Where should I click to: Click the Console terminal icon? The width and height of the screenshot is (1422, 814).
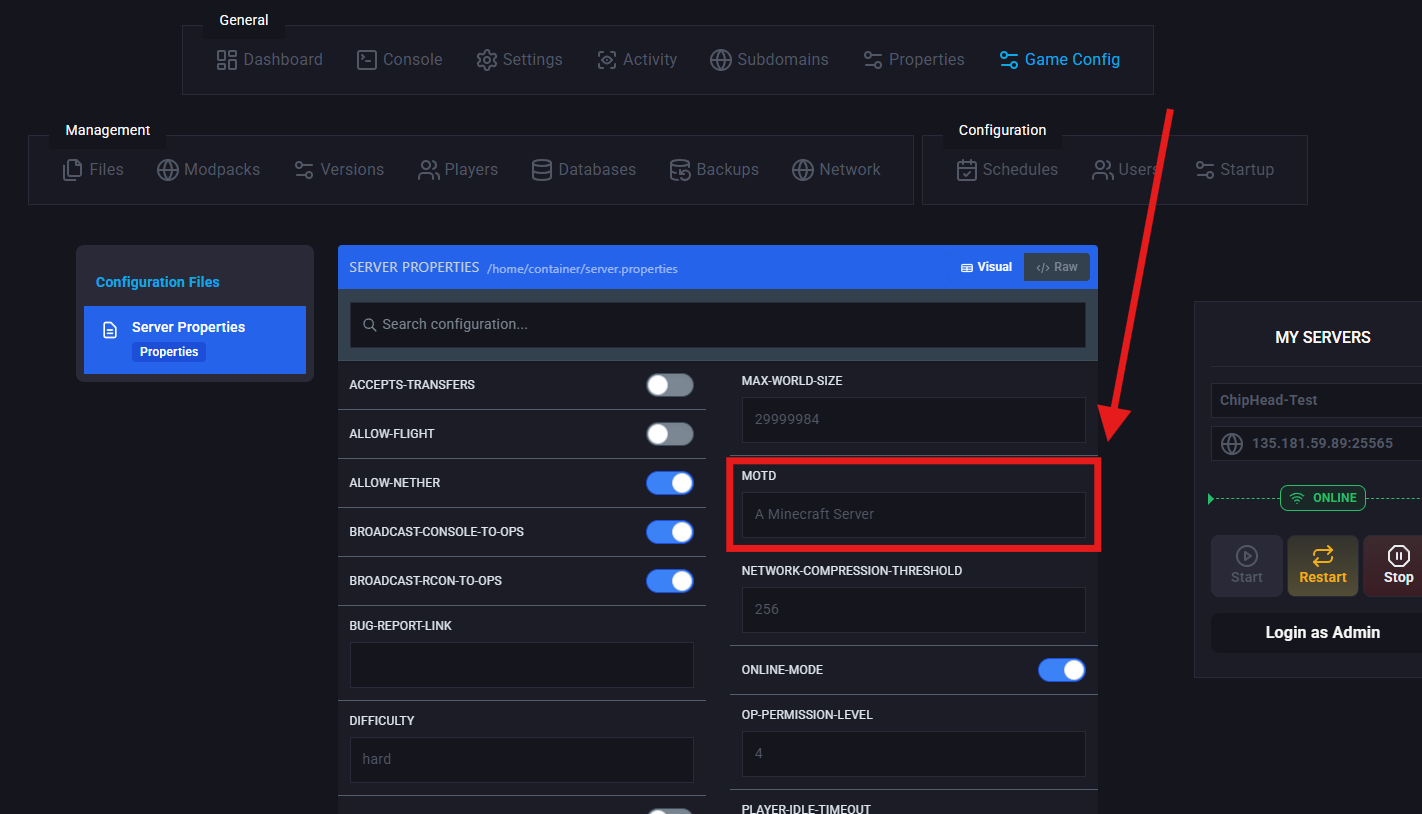[367, 60]
